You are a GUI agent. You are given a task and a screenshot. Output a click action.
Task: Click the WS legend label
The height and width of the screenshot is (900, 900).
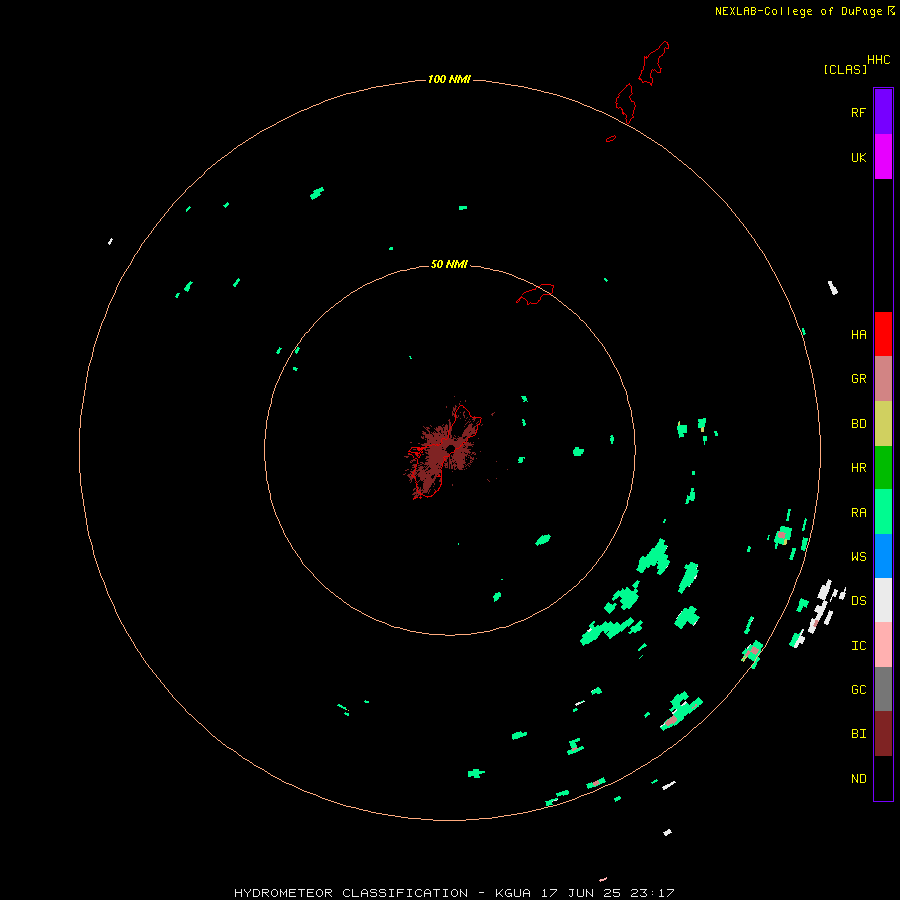858,556
